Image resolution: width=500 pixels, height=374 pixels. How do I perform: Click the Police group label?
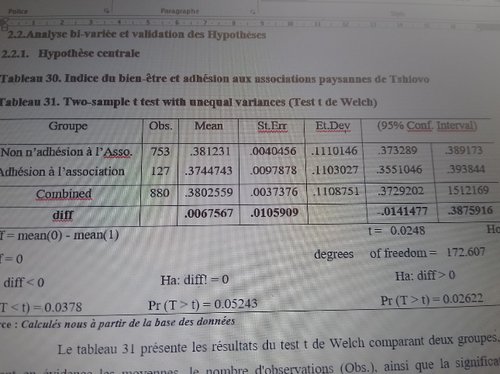(18, 11)
